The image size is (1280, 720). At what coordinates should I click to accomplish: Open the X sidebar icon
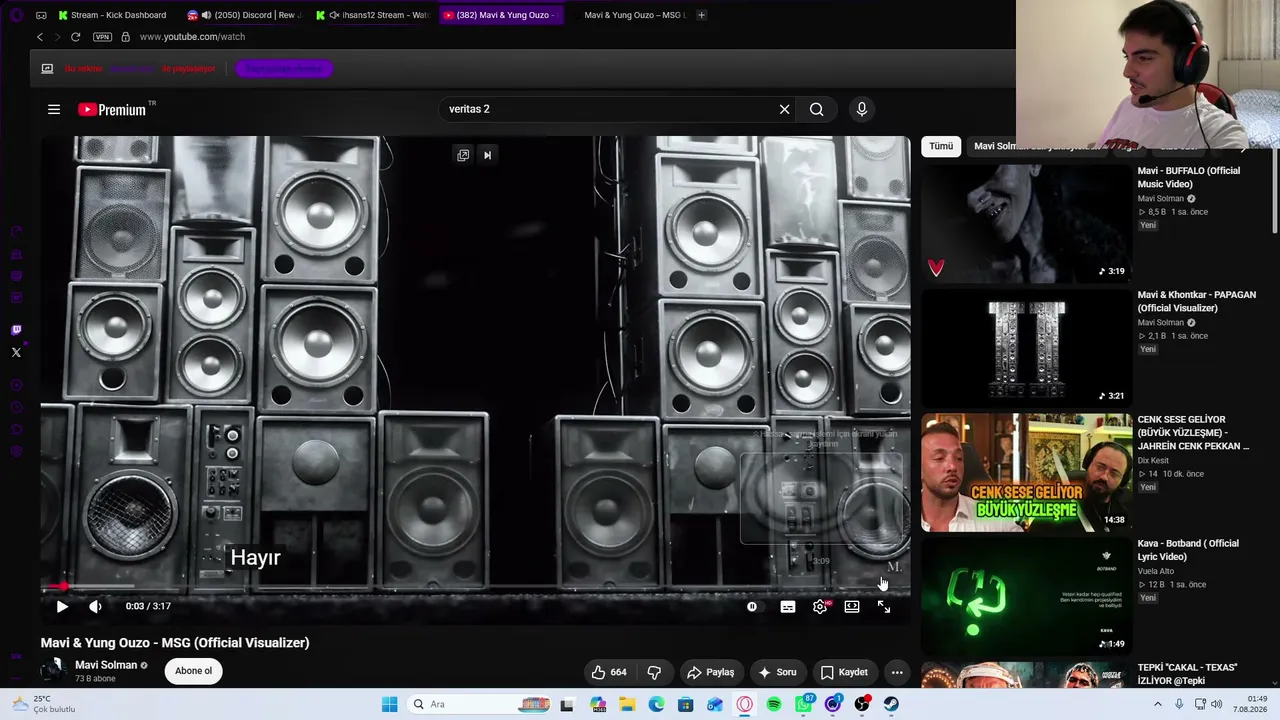click(16, 352)
